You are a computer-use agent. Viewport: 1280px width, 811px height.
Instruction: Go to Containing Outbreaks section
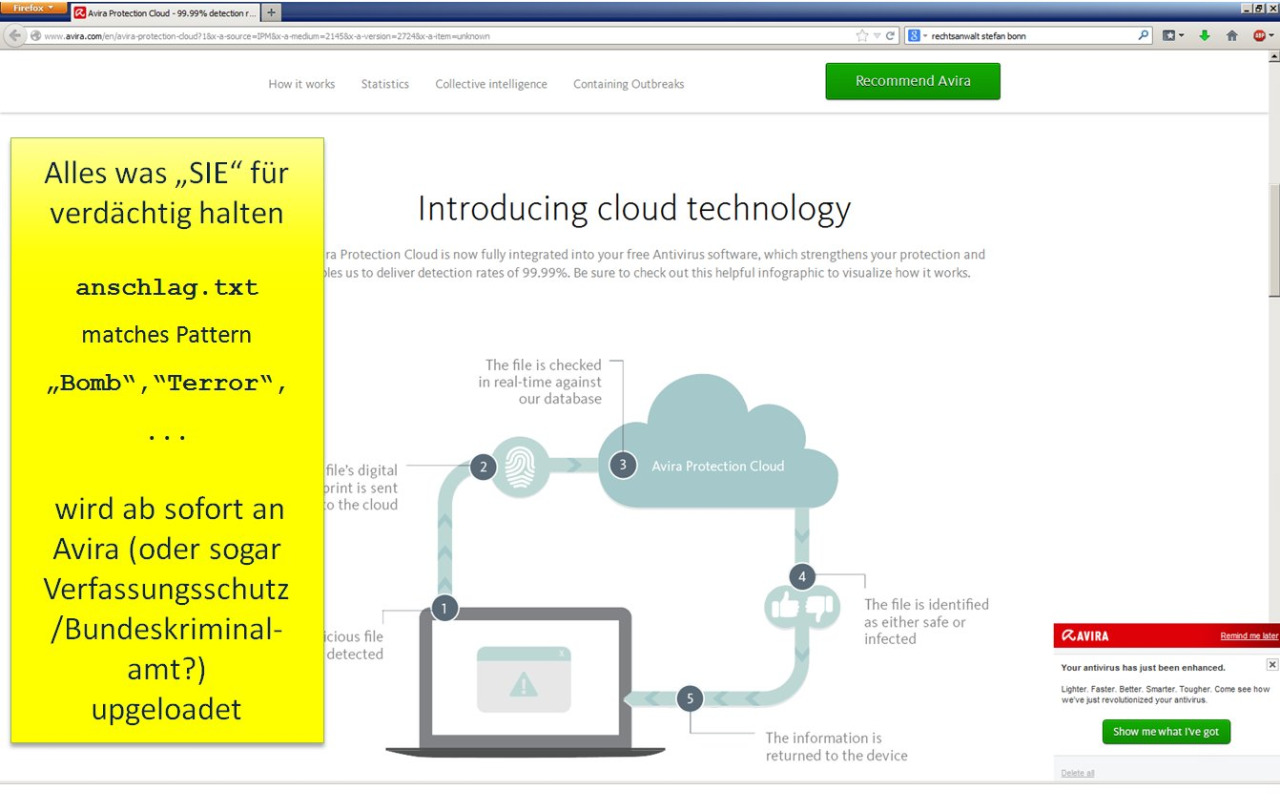click(x=629, y=84)
